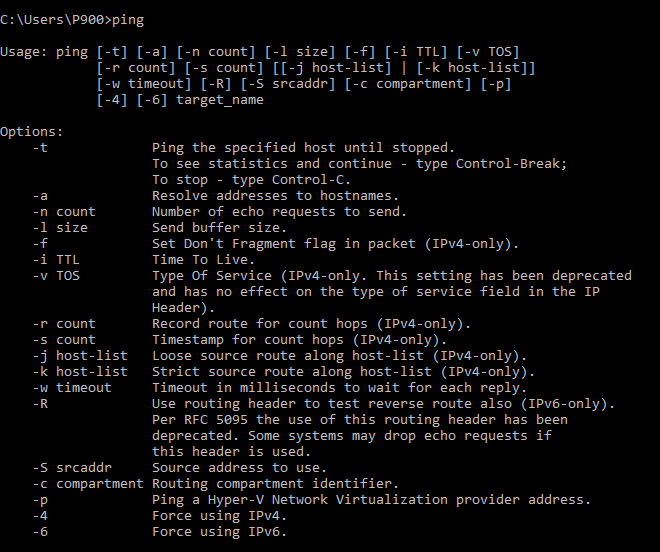
Task: Click the '-j host-list' option entry
Action: coord(80,356)
